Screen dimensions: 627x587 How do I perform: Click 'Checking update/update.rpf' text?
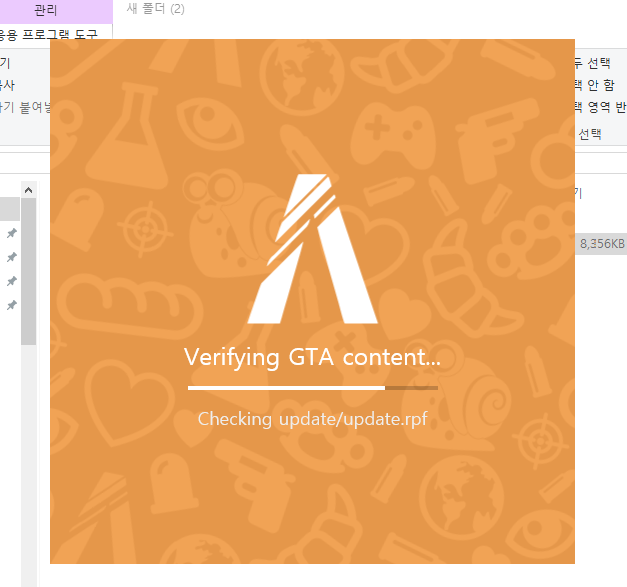[x=312, y=419]
